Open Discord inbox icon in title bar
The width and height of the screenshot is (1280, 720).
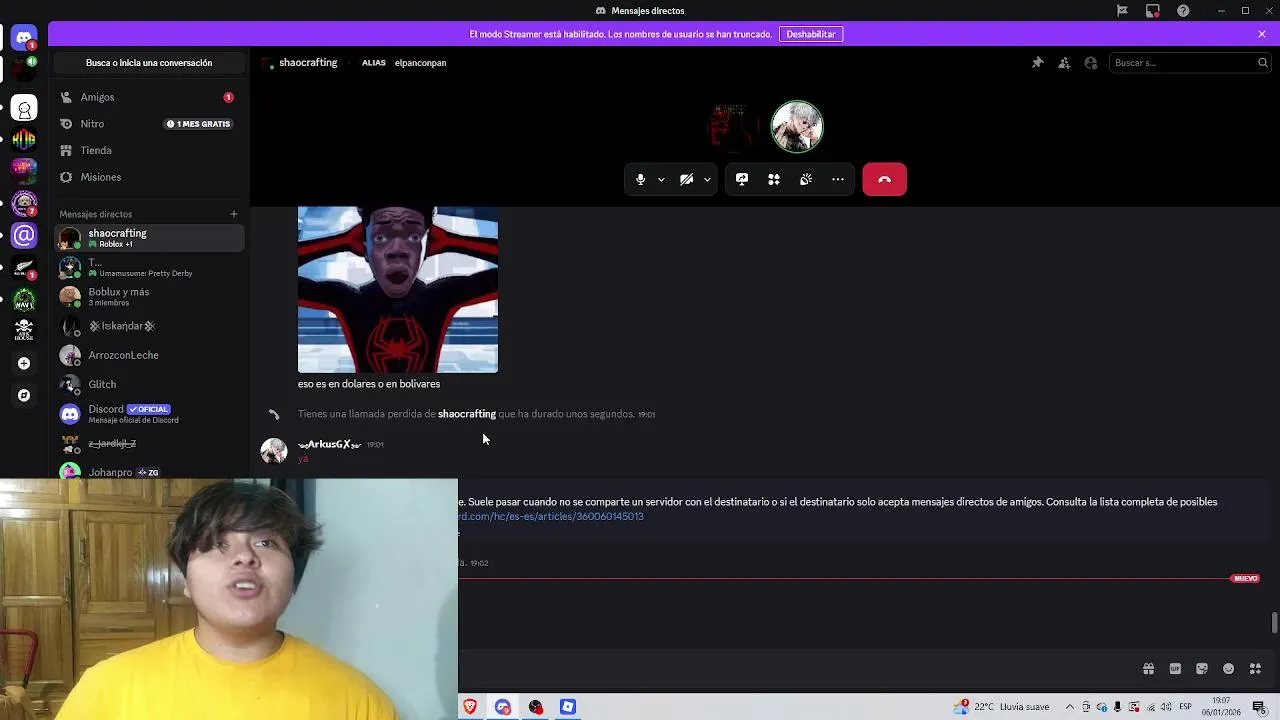click(x=1153, y=11)
